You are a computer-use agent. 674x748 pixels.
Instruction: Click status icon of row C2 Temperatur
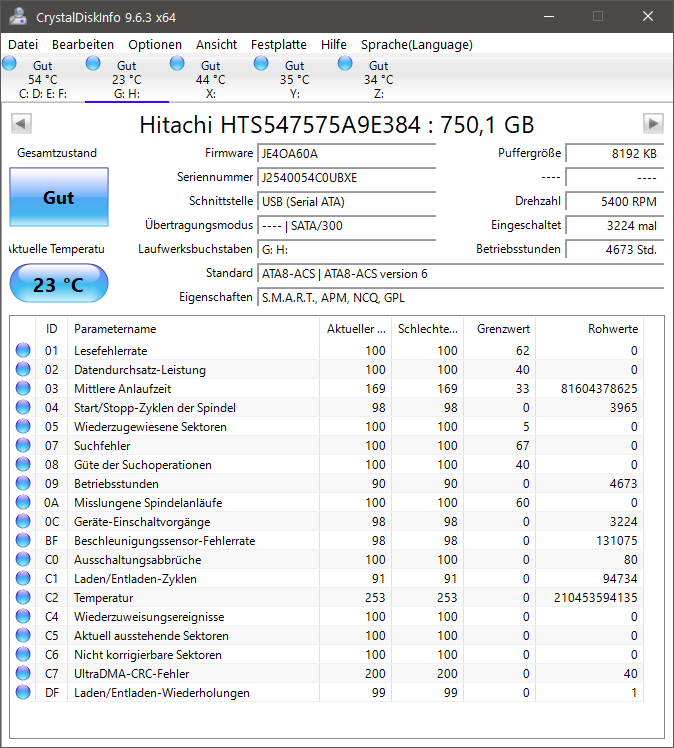23,597
